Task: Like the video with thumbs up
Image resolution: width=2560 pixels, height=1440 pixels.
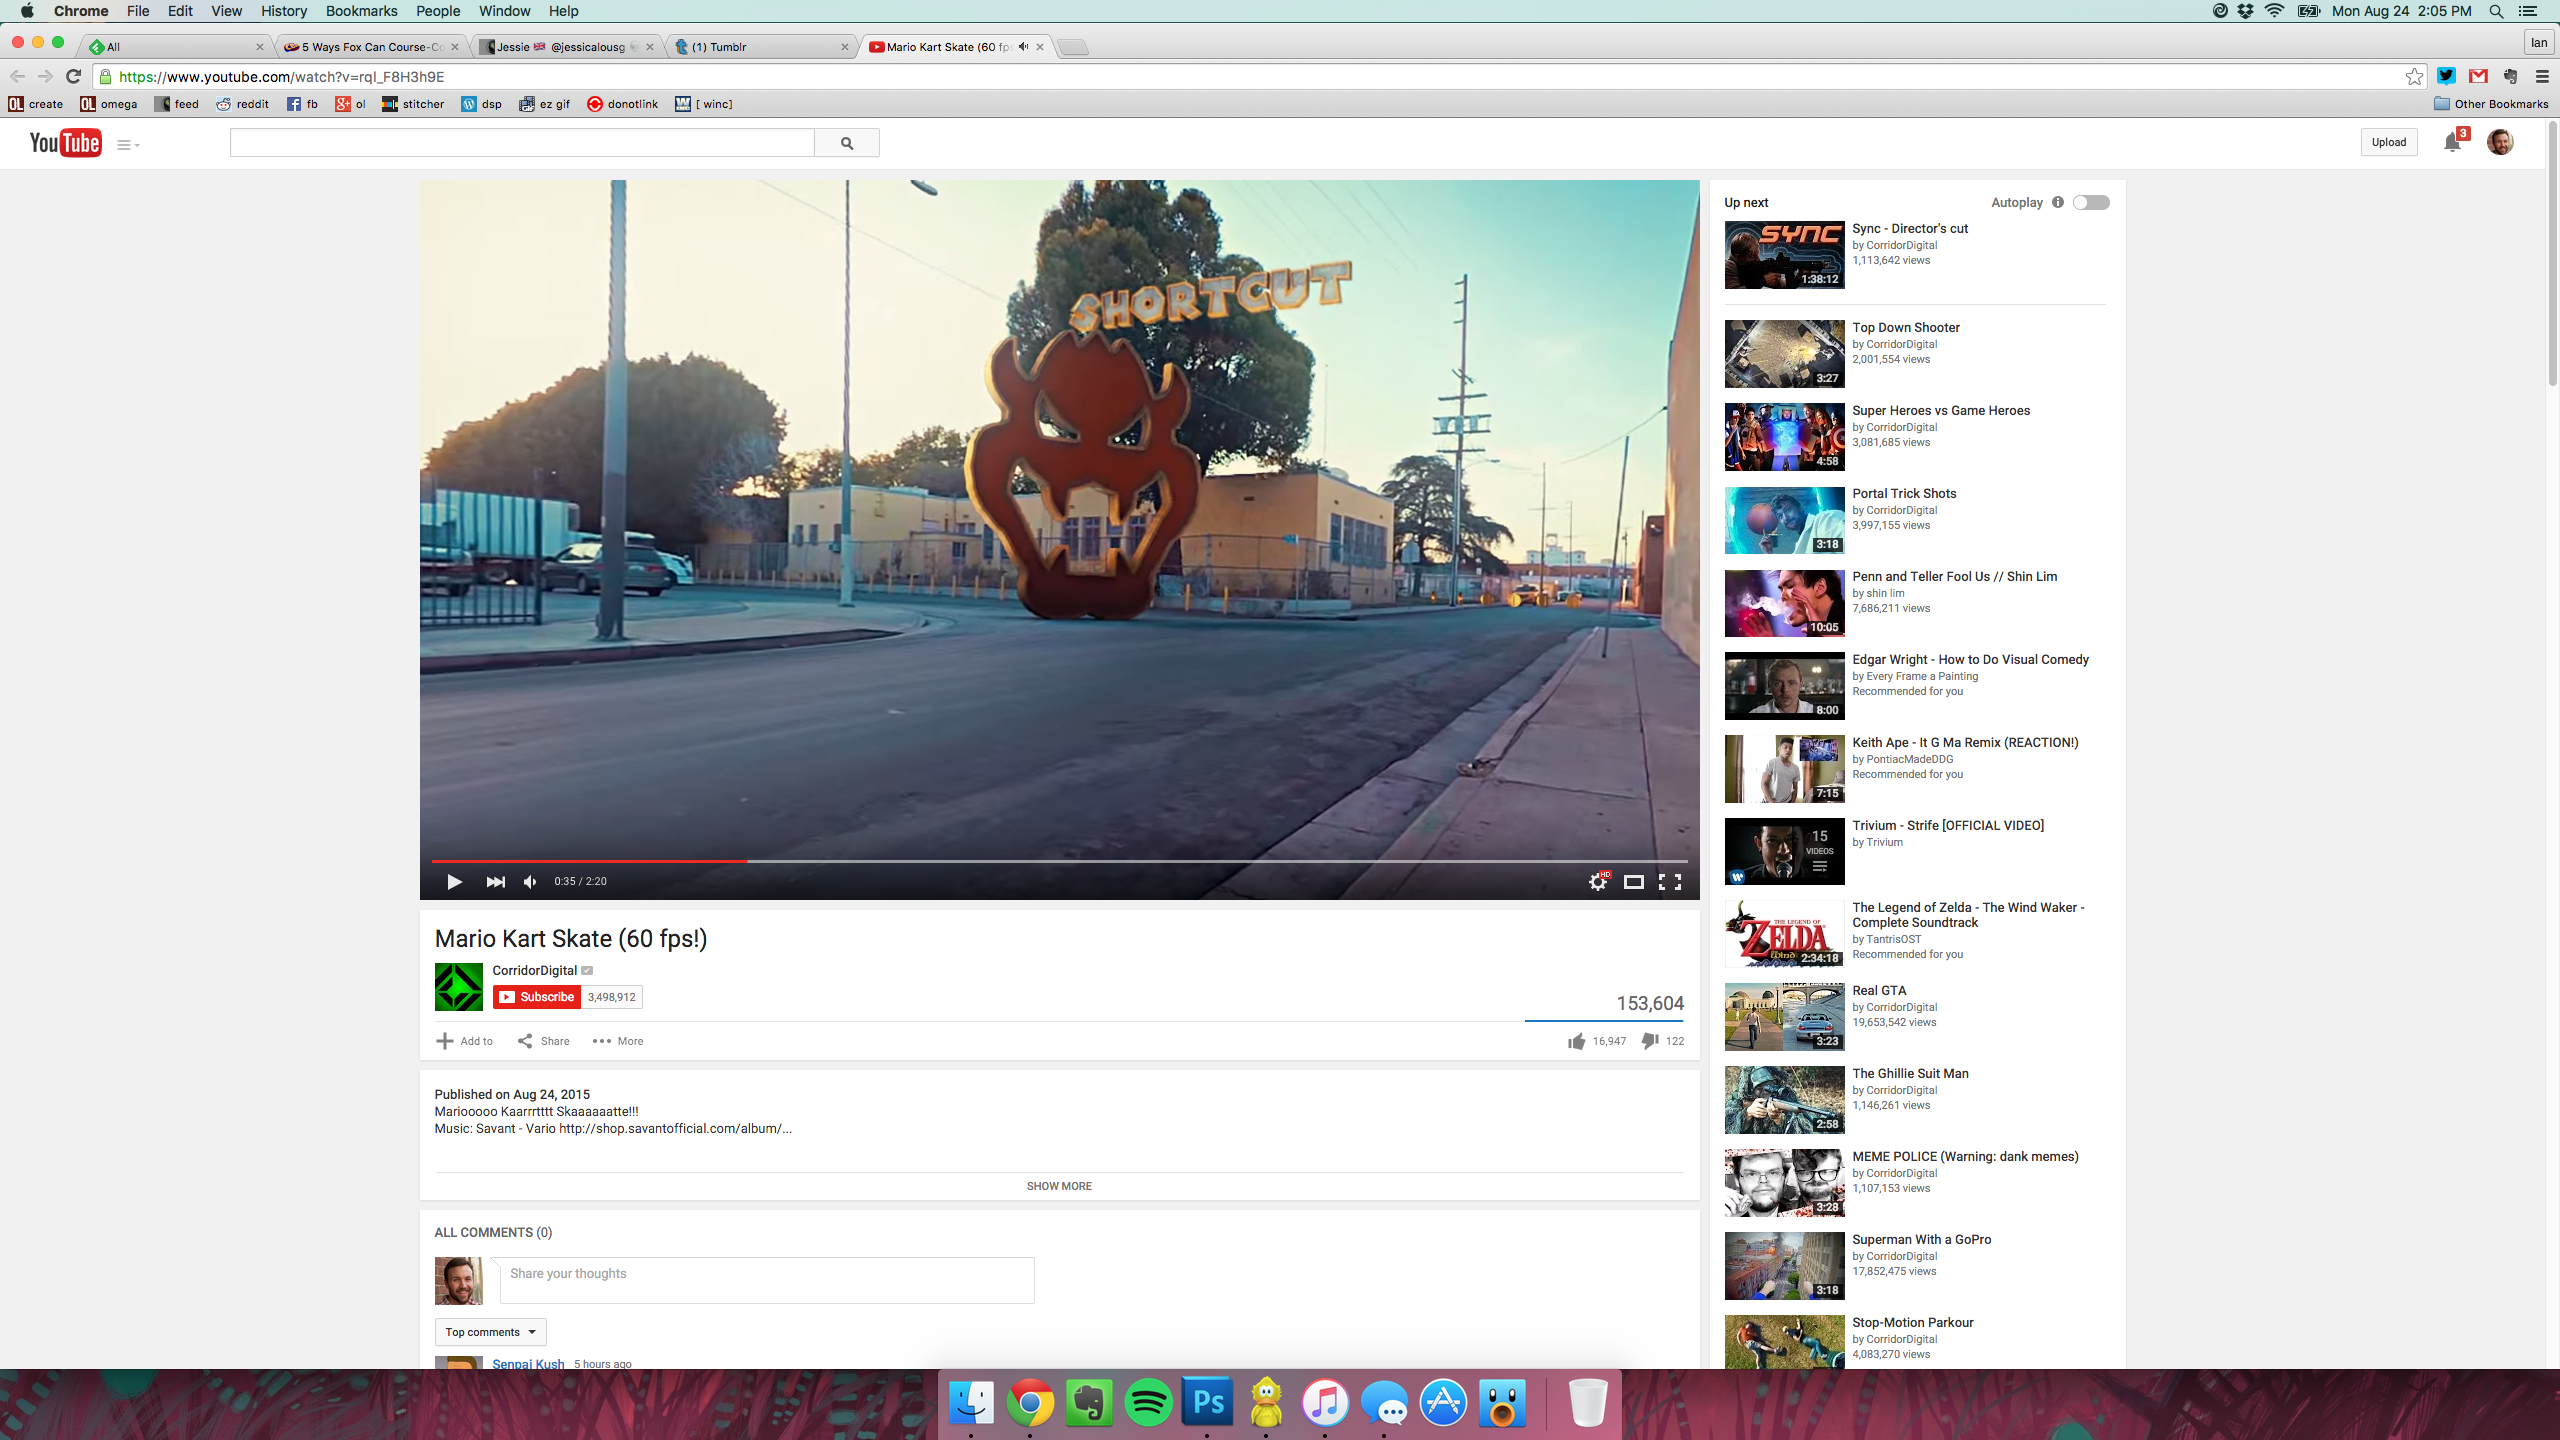Action: (1577, 1041)
